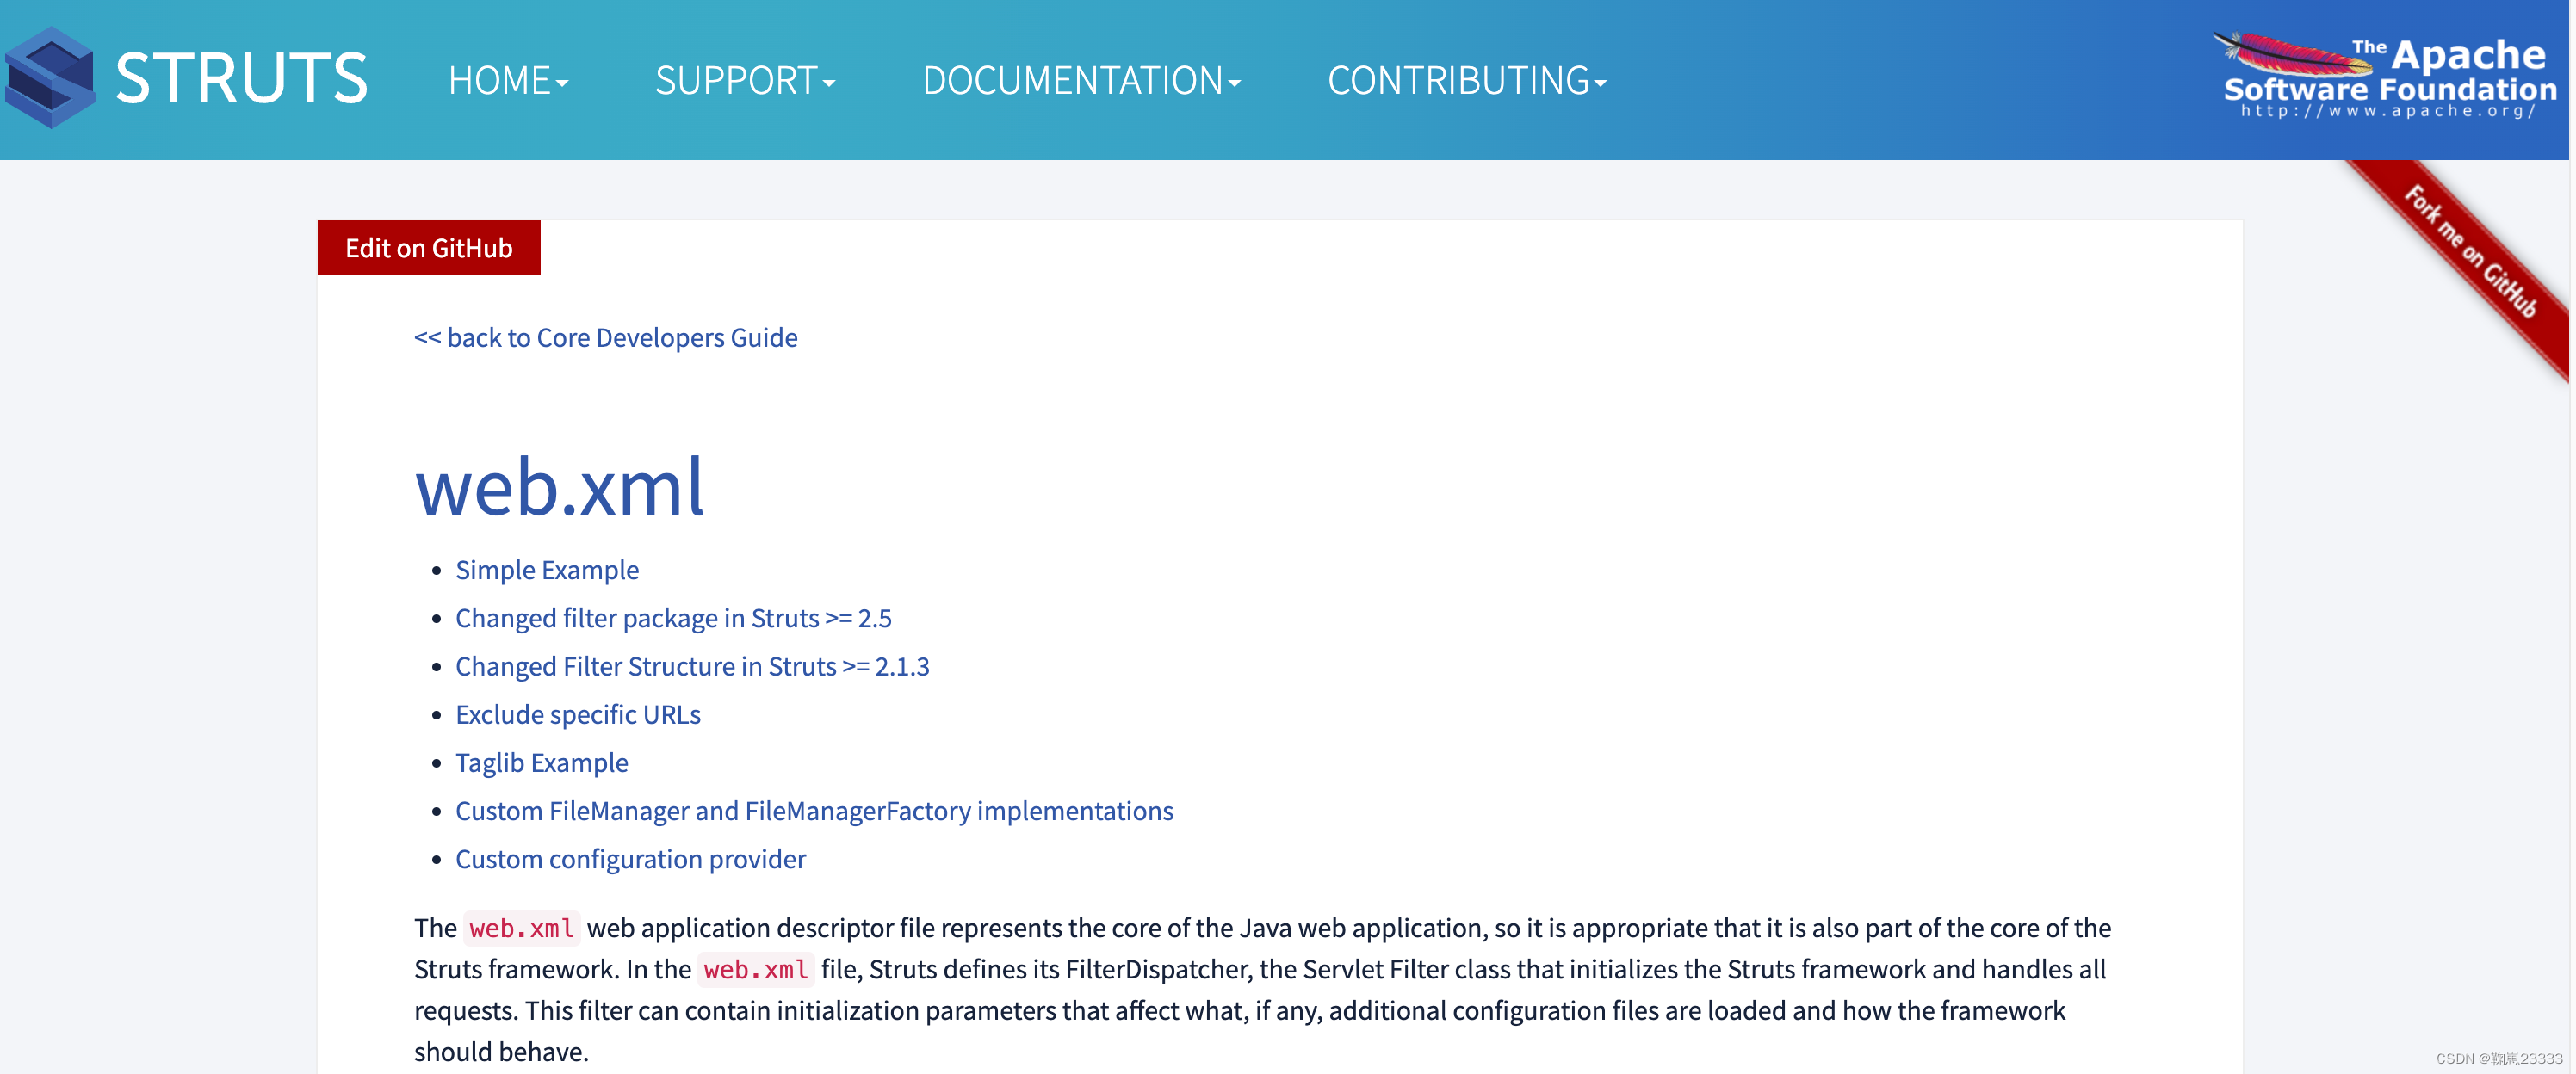
Task: Go back to Core Developers Guide
Action: [606, 338]
